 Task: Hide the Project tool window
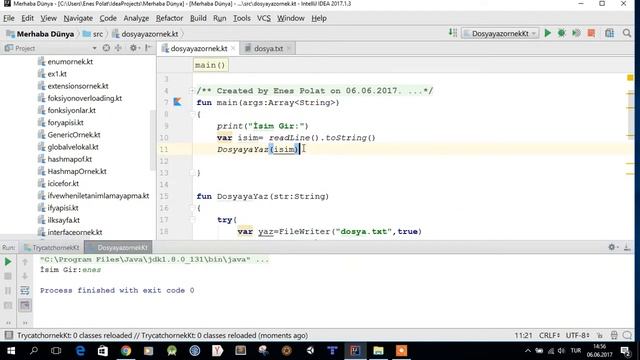click(148, 48)
